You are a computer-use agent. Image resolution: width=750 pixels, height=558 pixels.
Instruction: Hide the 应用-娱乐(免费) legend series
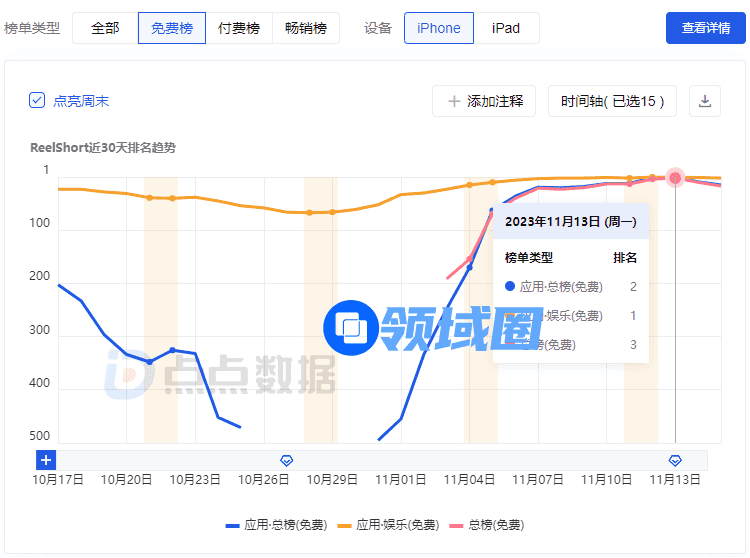point(388,524)
